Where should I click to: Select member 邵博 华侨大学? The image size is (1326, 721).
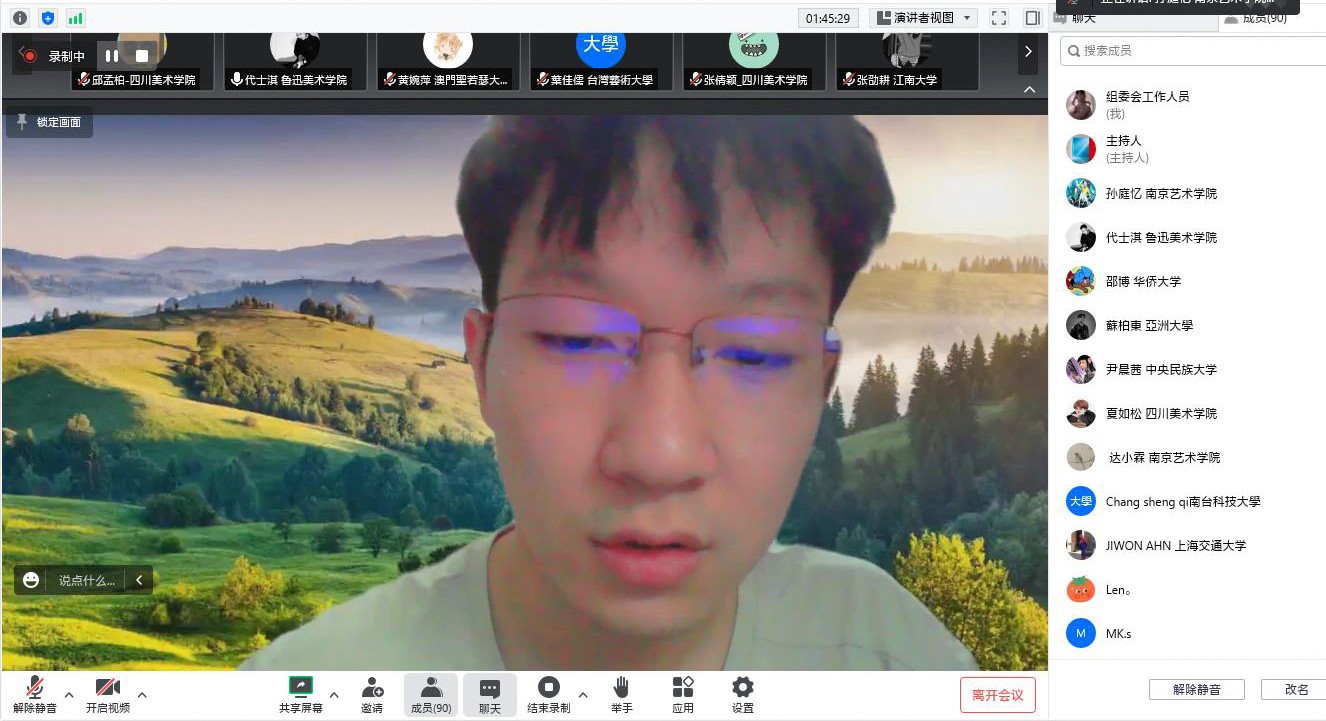pos(1188,281)
